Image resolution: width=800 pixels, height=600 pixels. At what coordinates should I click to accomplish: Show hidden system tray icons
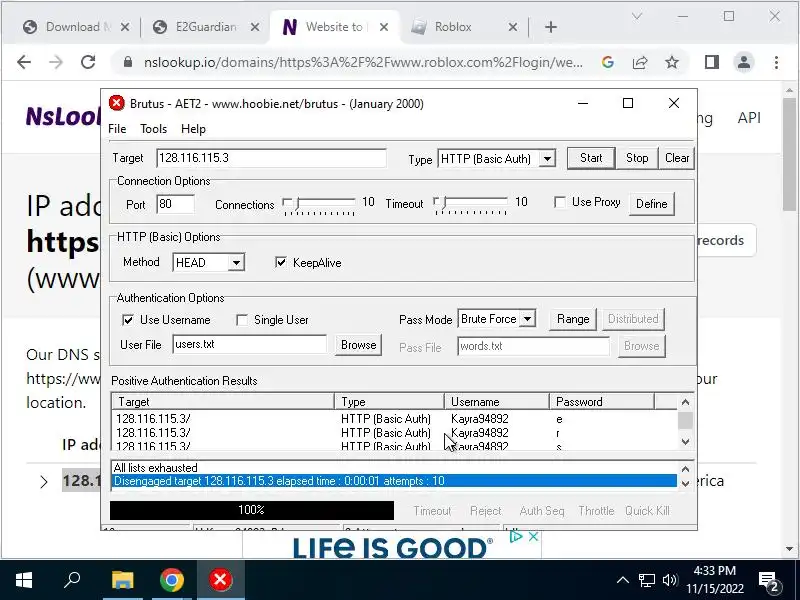tap(622, 580)
